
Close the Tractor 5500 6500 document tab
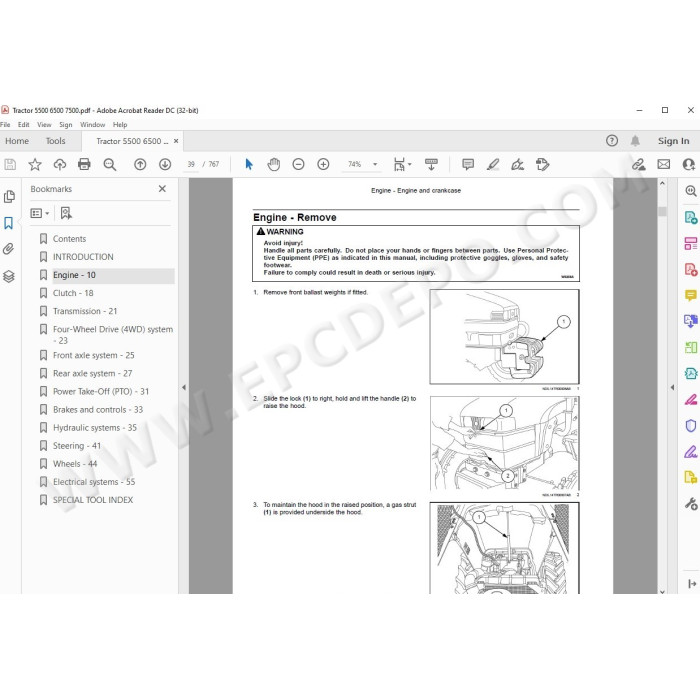[176, 141]
